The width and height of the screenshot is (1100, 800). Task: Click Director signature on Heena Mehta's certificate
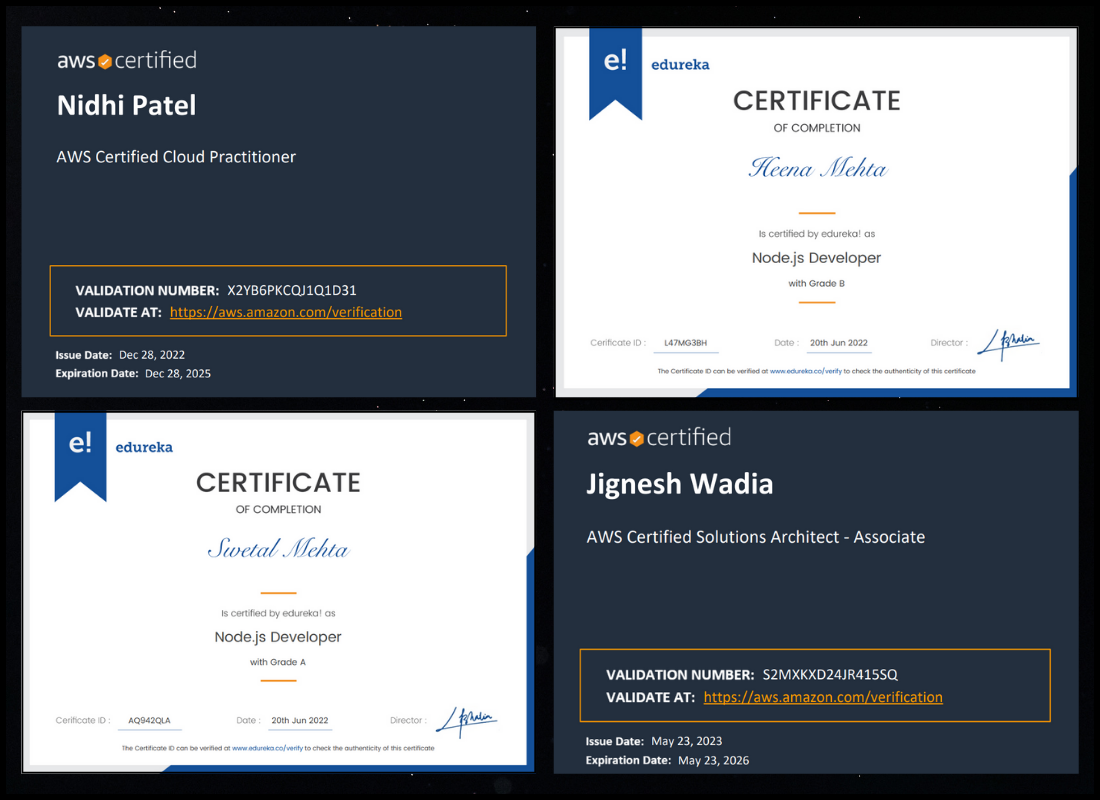(1008, 343)
